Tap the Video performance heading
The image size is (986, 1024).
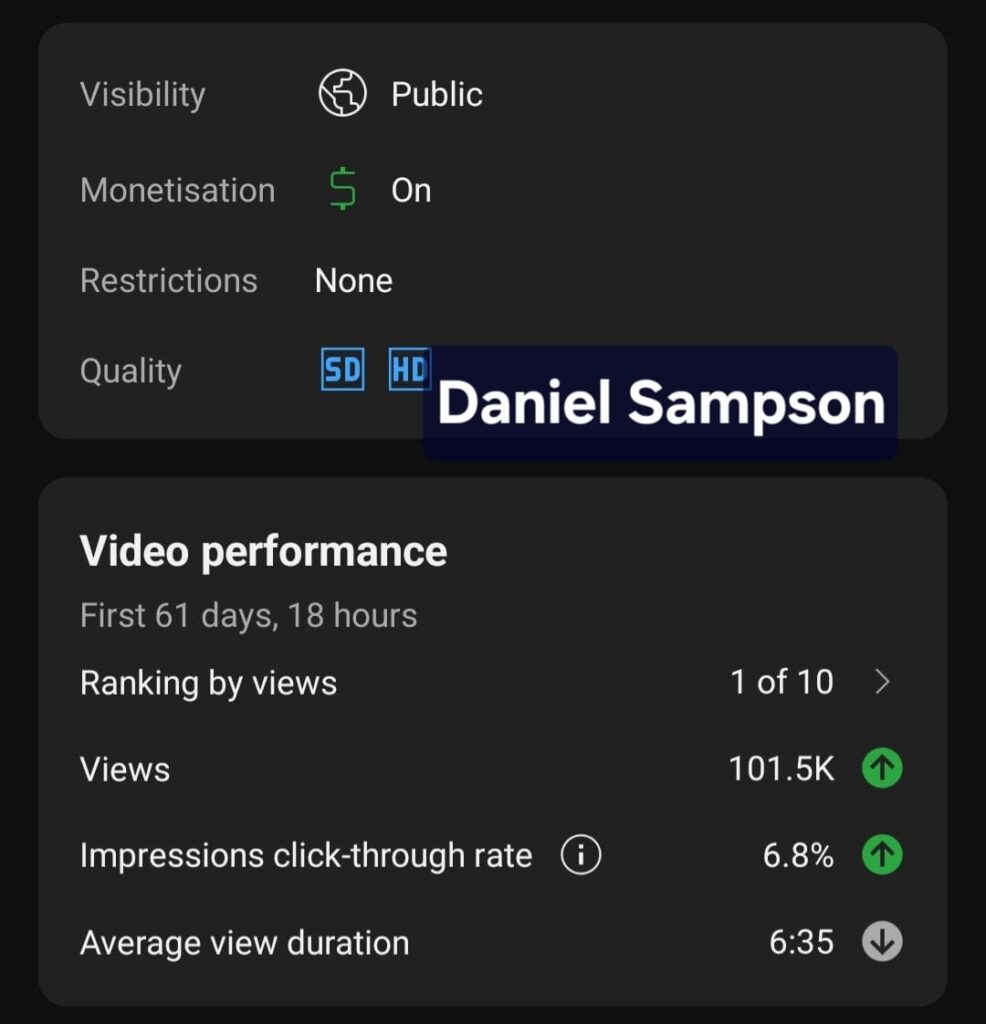pos(263,551)
